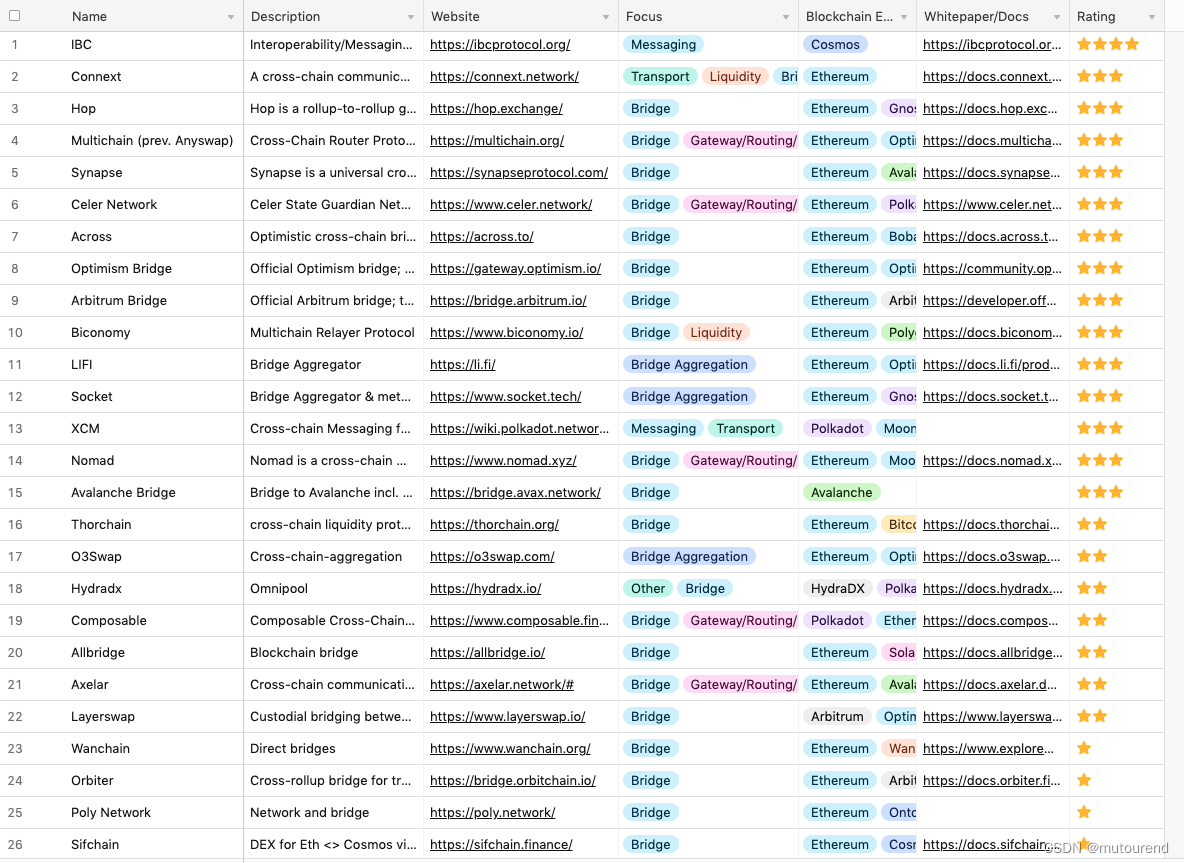
Task: Click the Hydradx two-star rating
Action: coord(1092,588)
